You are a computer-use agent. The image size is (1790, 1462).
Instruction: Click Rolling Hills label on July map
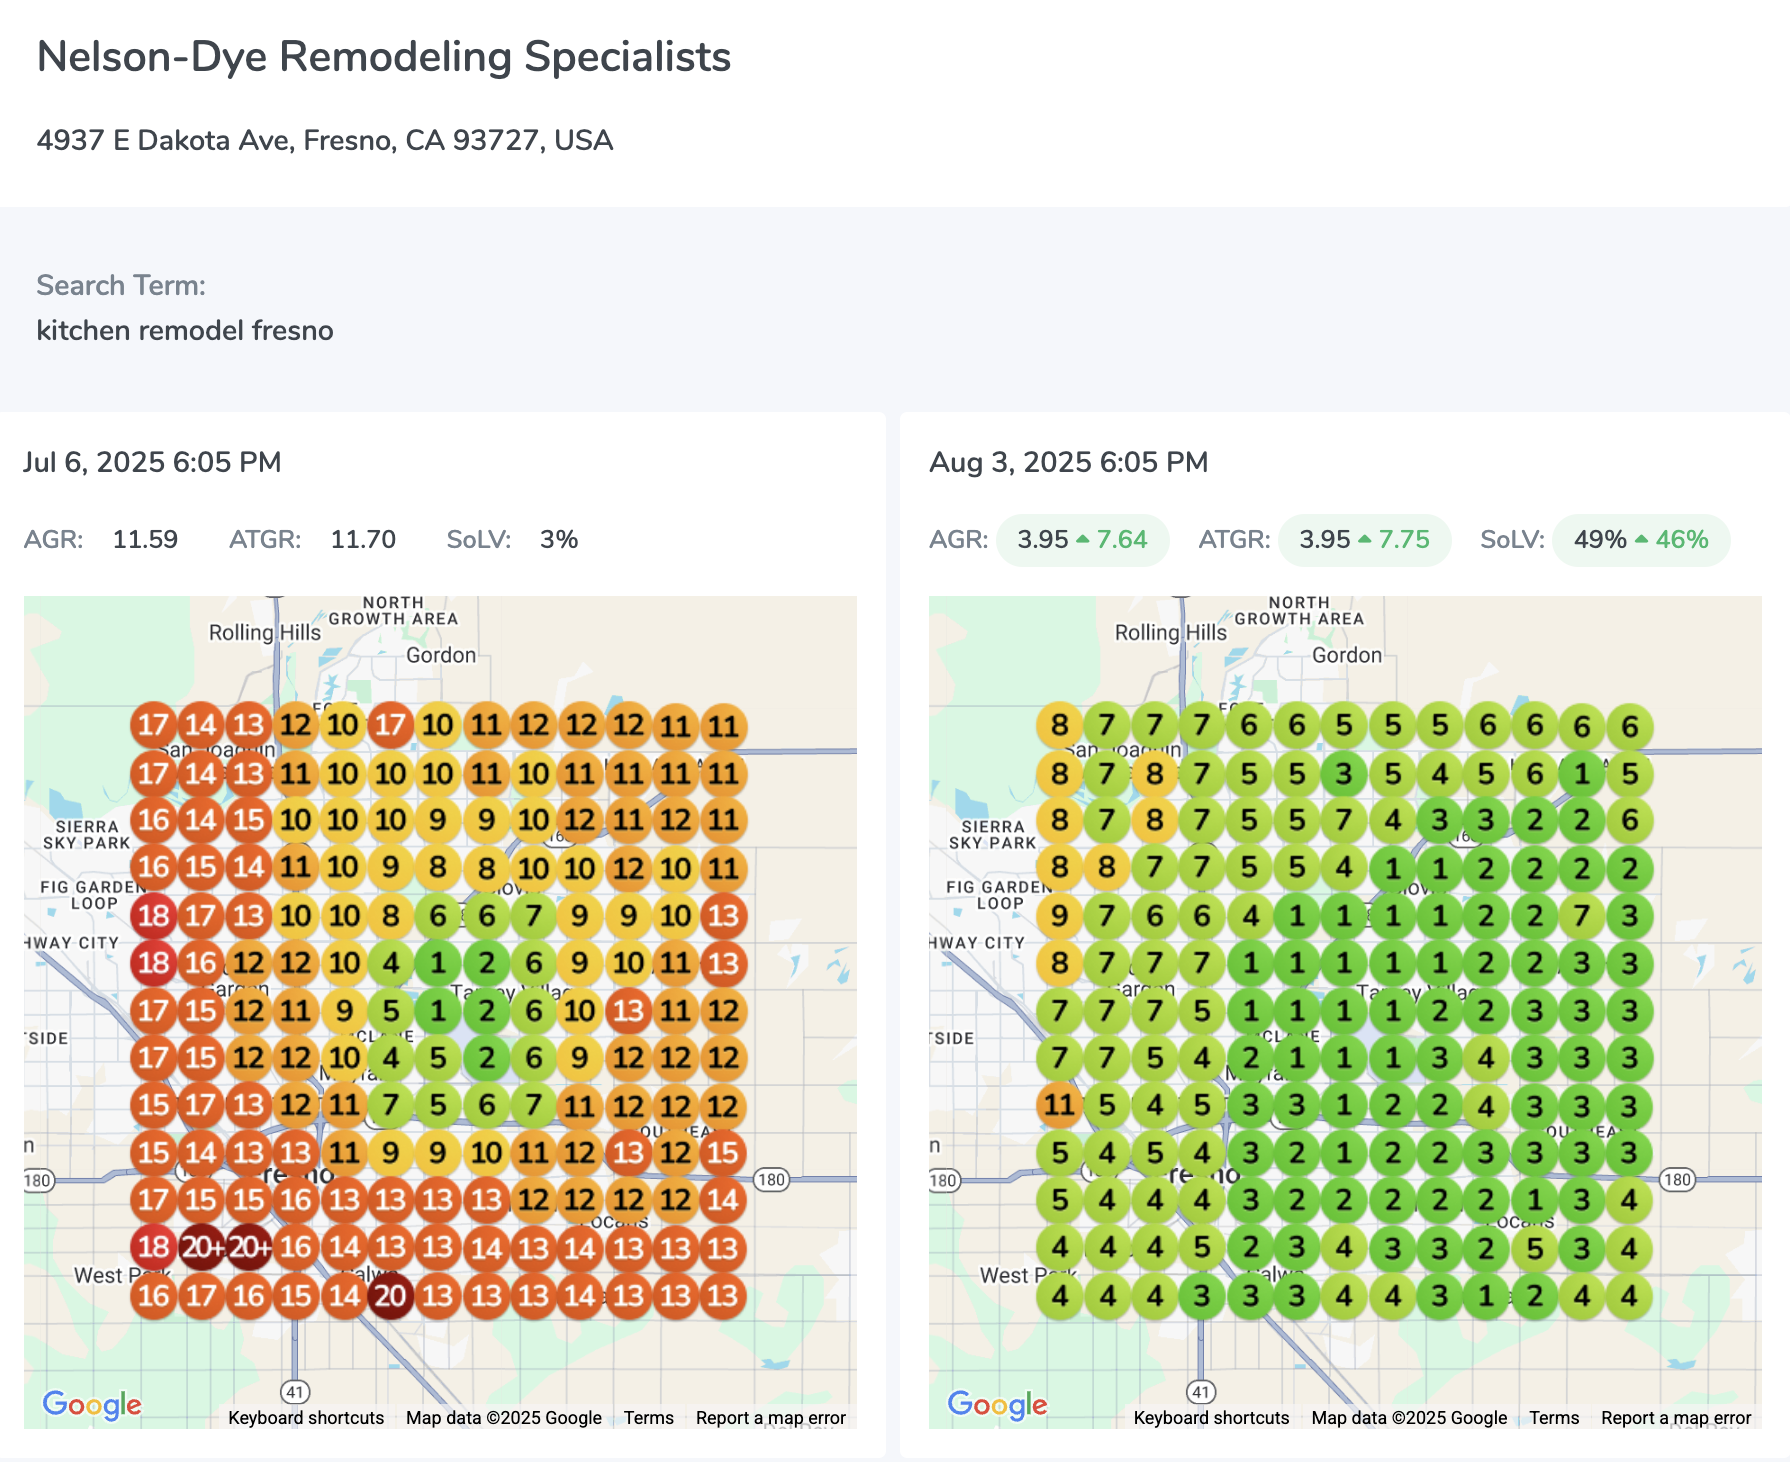pos(265,632)
